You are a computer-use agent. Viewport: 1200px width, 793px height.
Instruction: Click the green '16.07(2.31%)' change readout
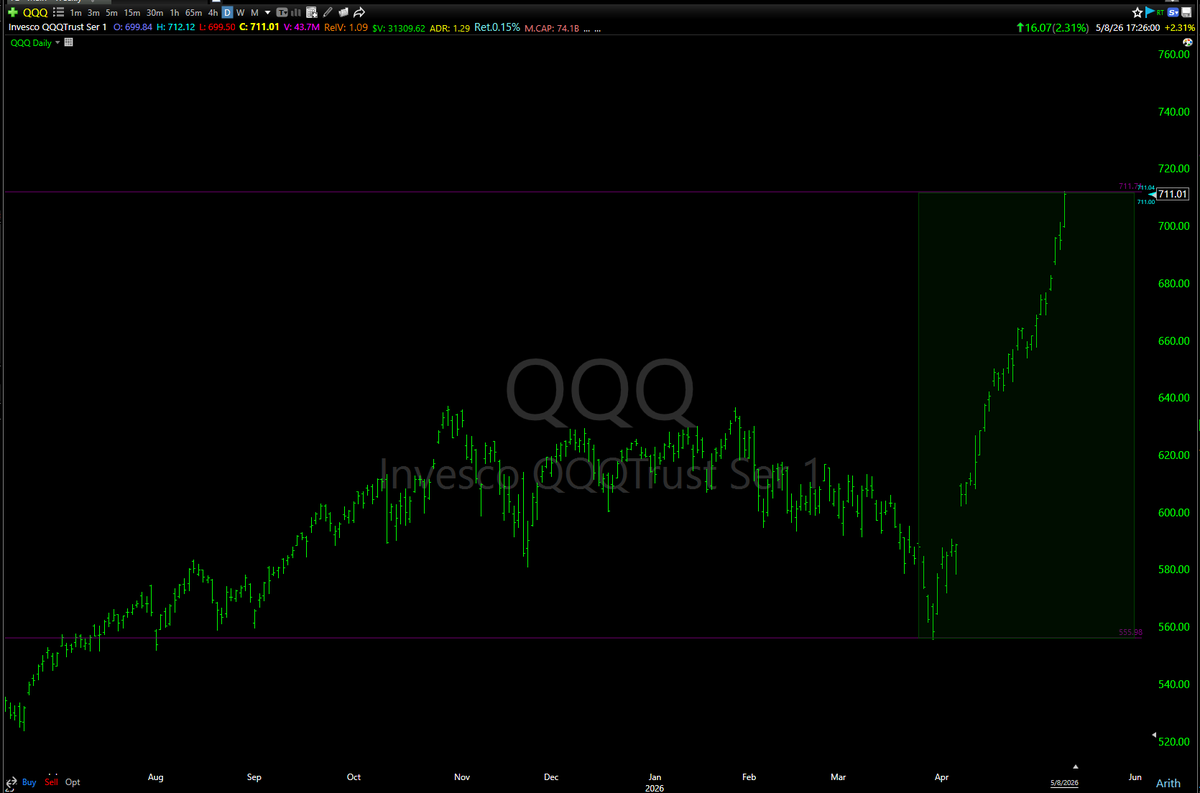click(1053, 28)
